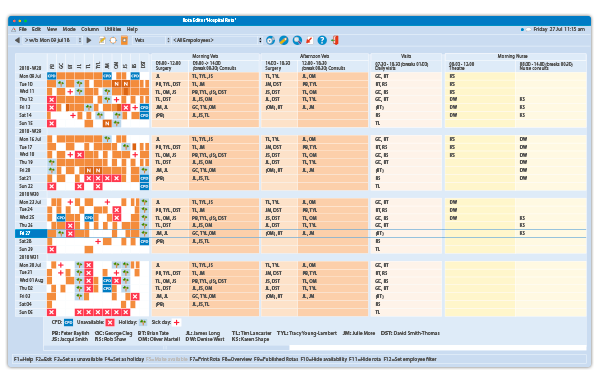Open the Utilities menu
This screenshot has height=380, width=598.
point(113,29)
